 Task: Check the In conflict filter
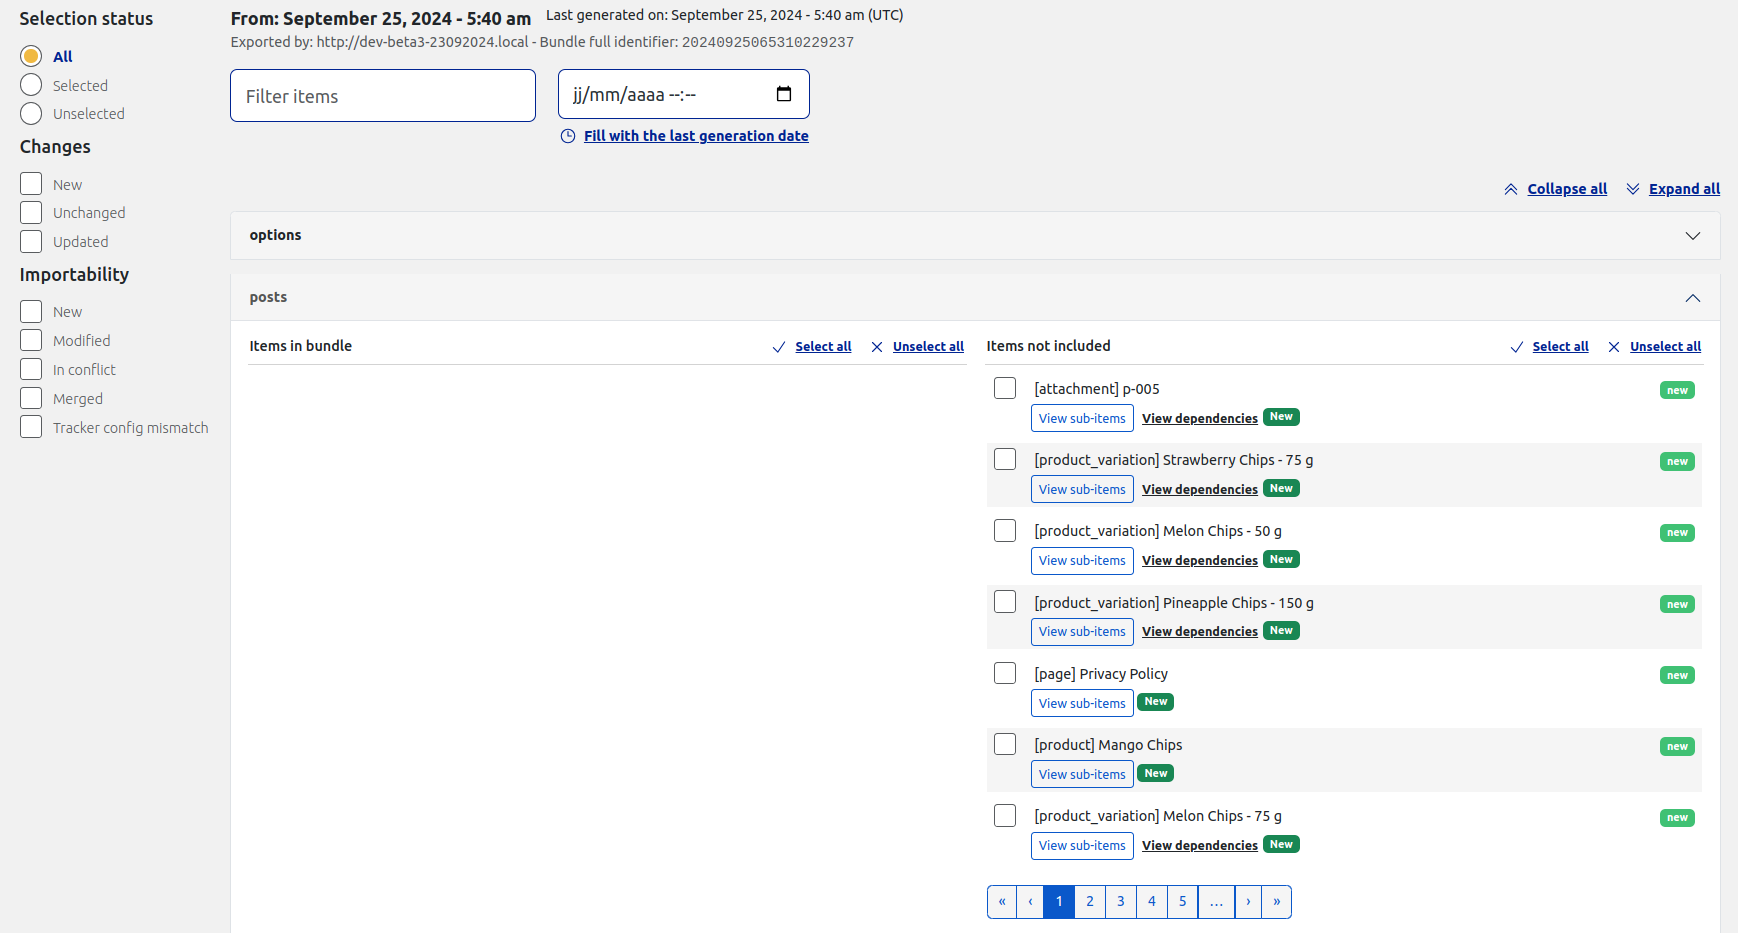[31, 369]
